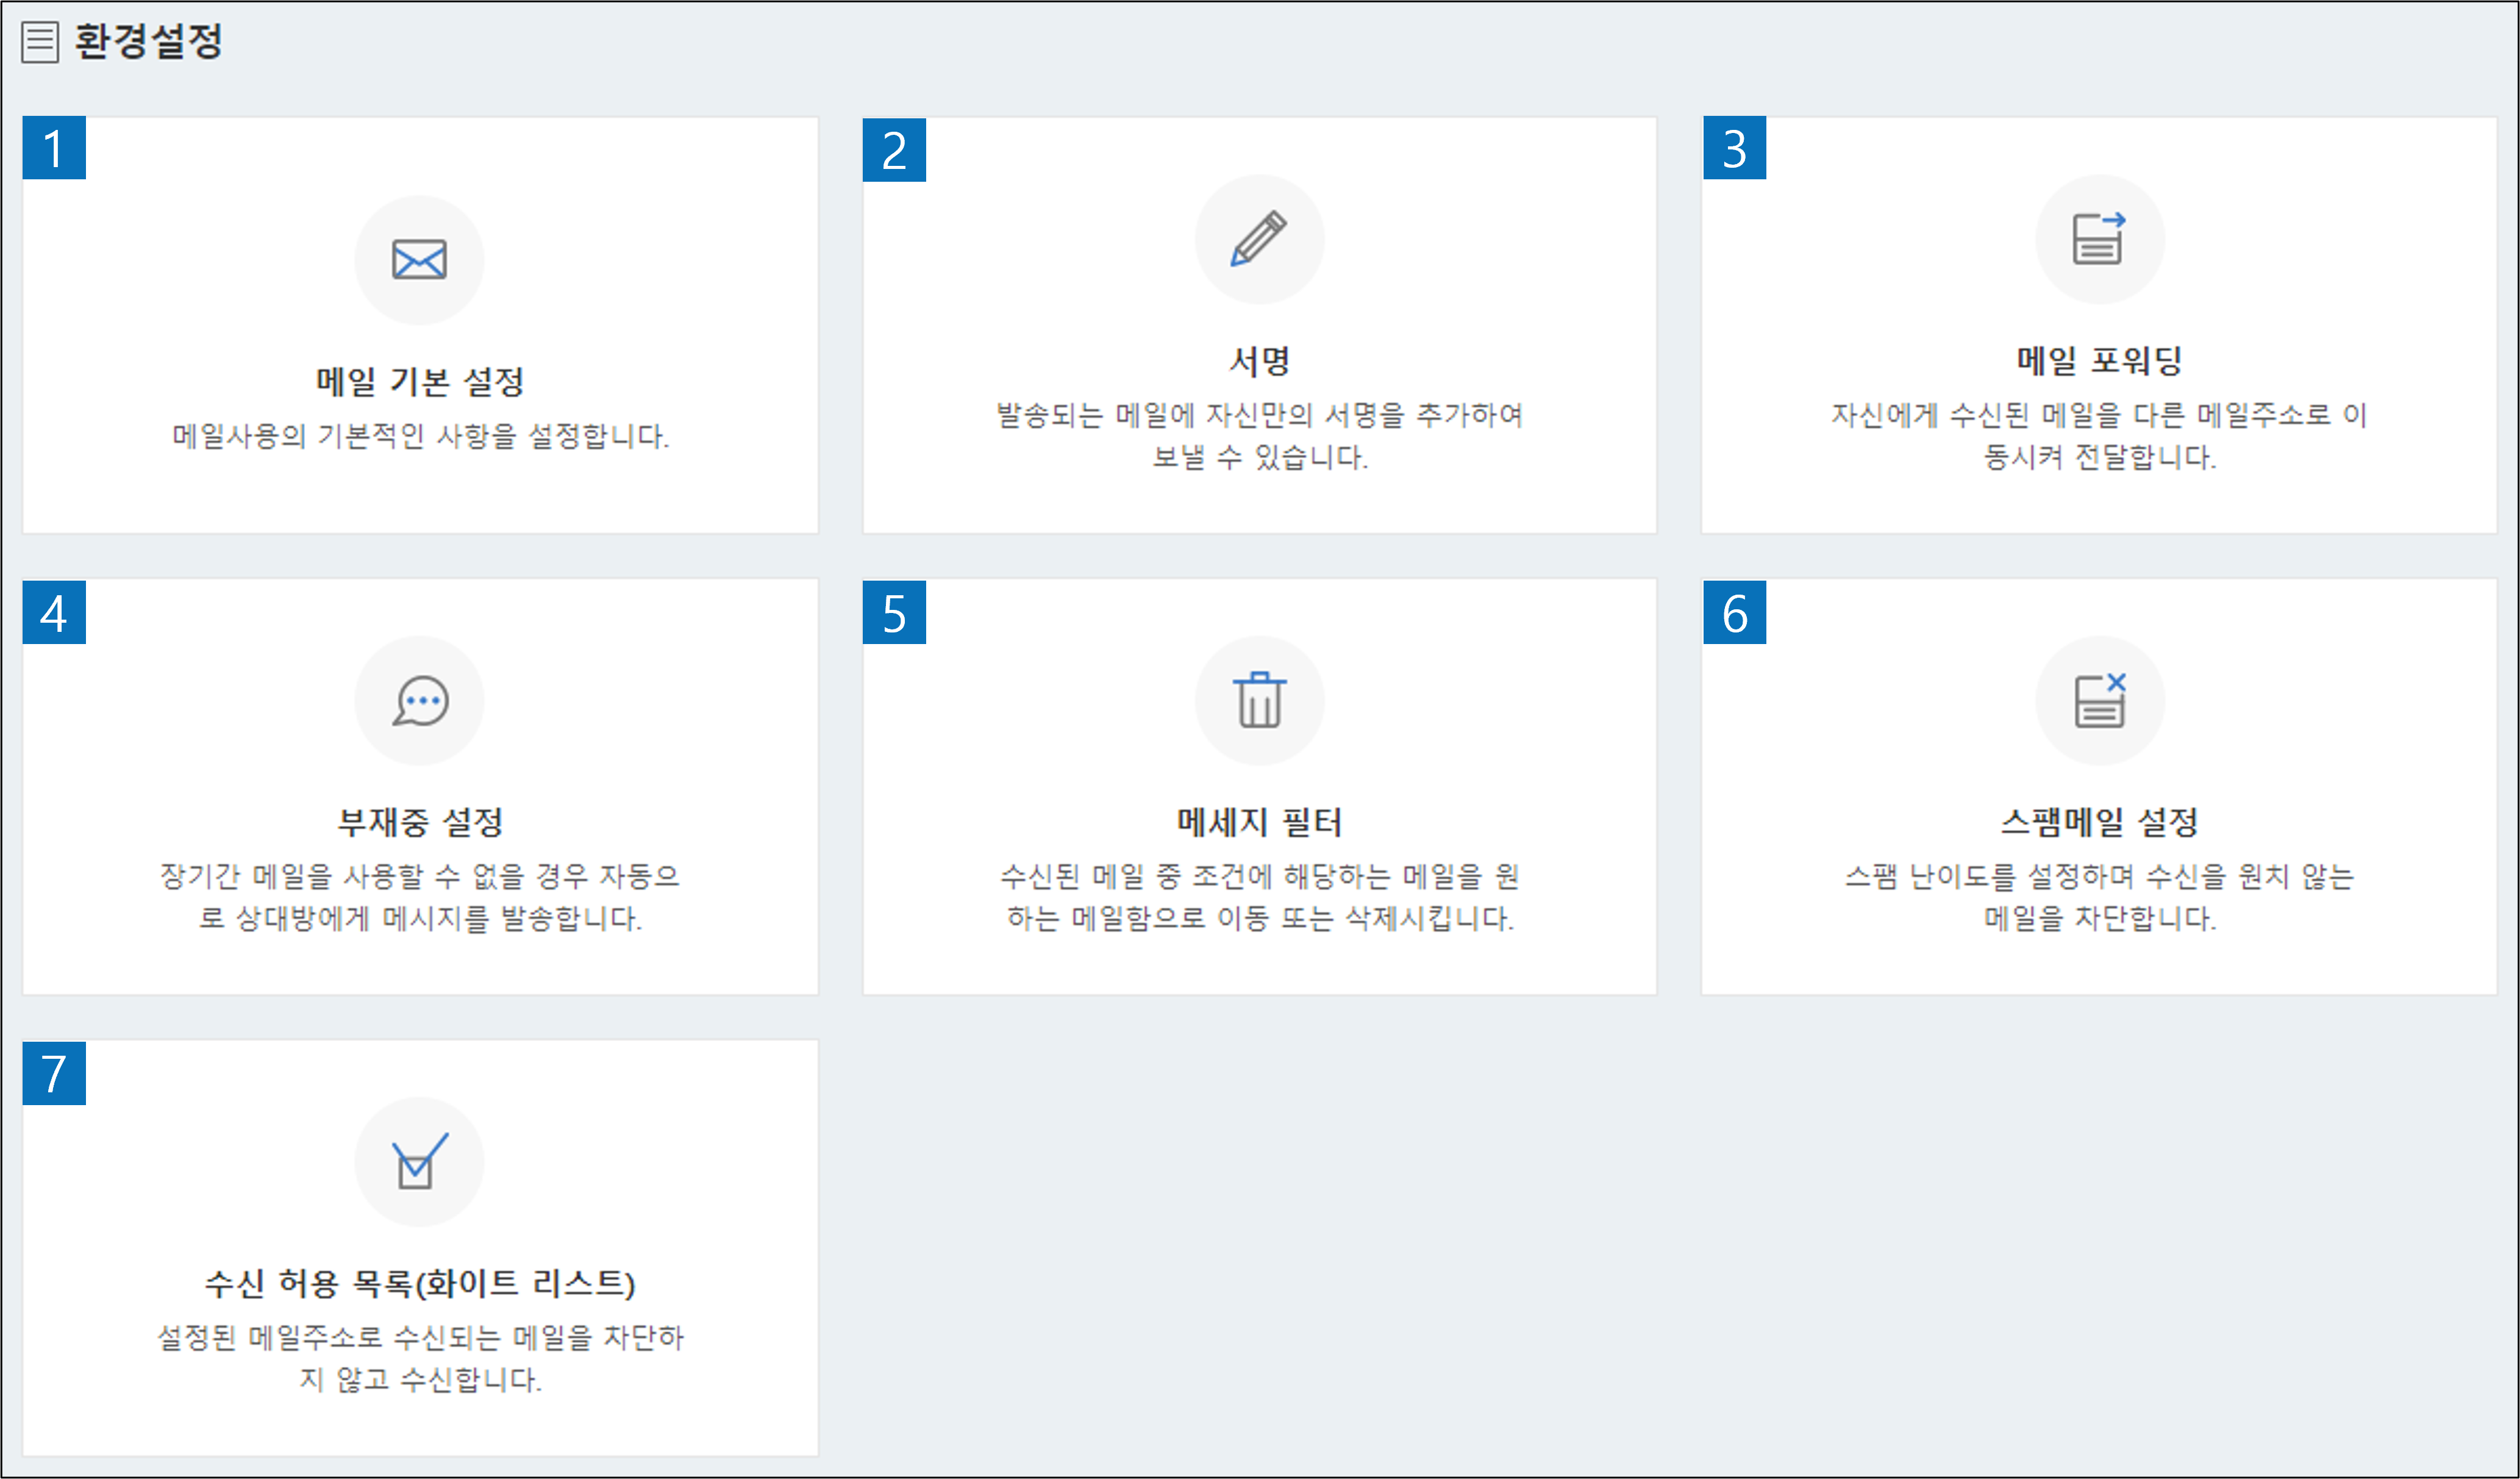
Task: Open the 메일 포워딩 title
Action: (2099, 361)
